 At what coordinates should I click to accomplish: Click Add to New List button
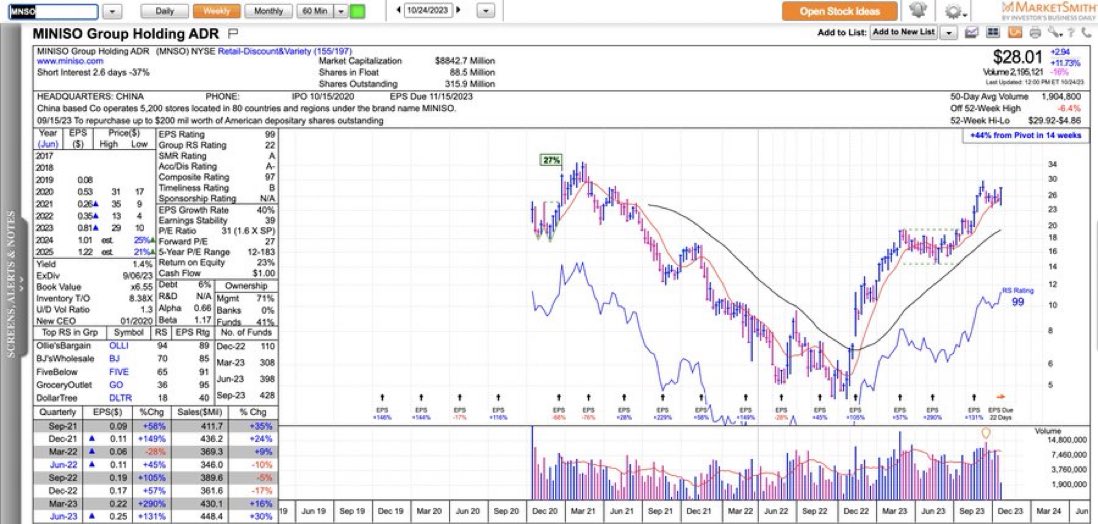pos(903,32)
